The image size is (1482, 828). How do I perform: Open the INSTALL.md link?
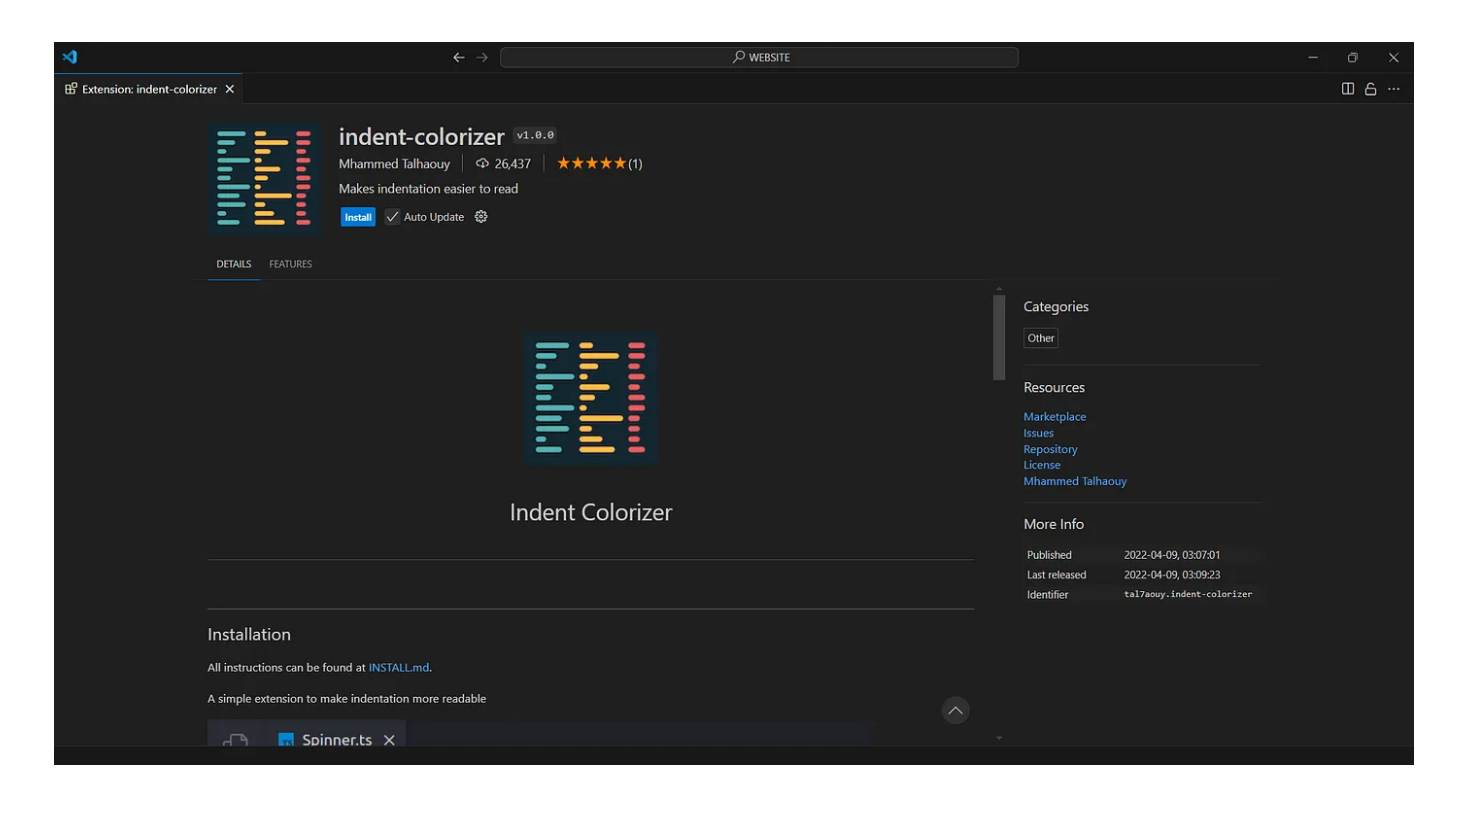coord(399,667)
